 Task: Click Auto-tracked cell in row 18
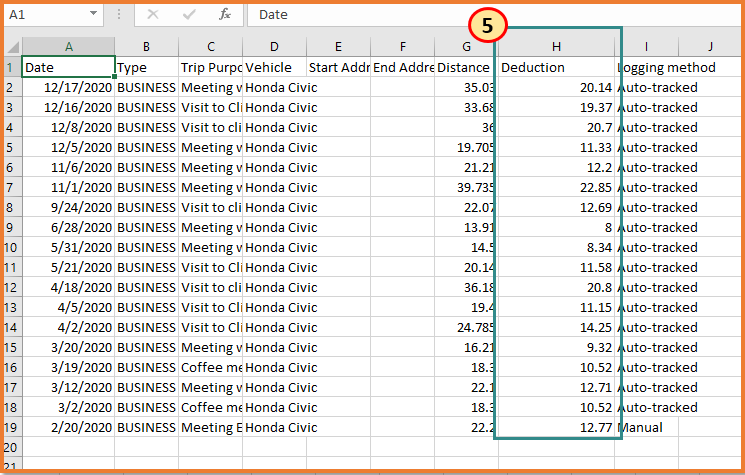pos(646,408)
